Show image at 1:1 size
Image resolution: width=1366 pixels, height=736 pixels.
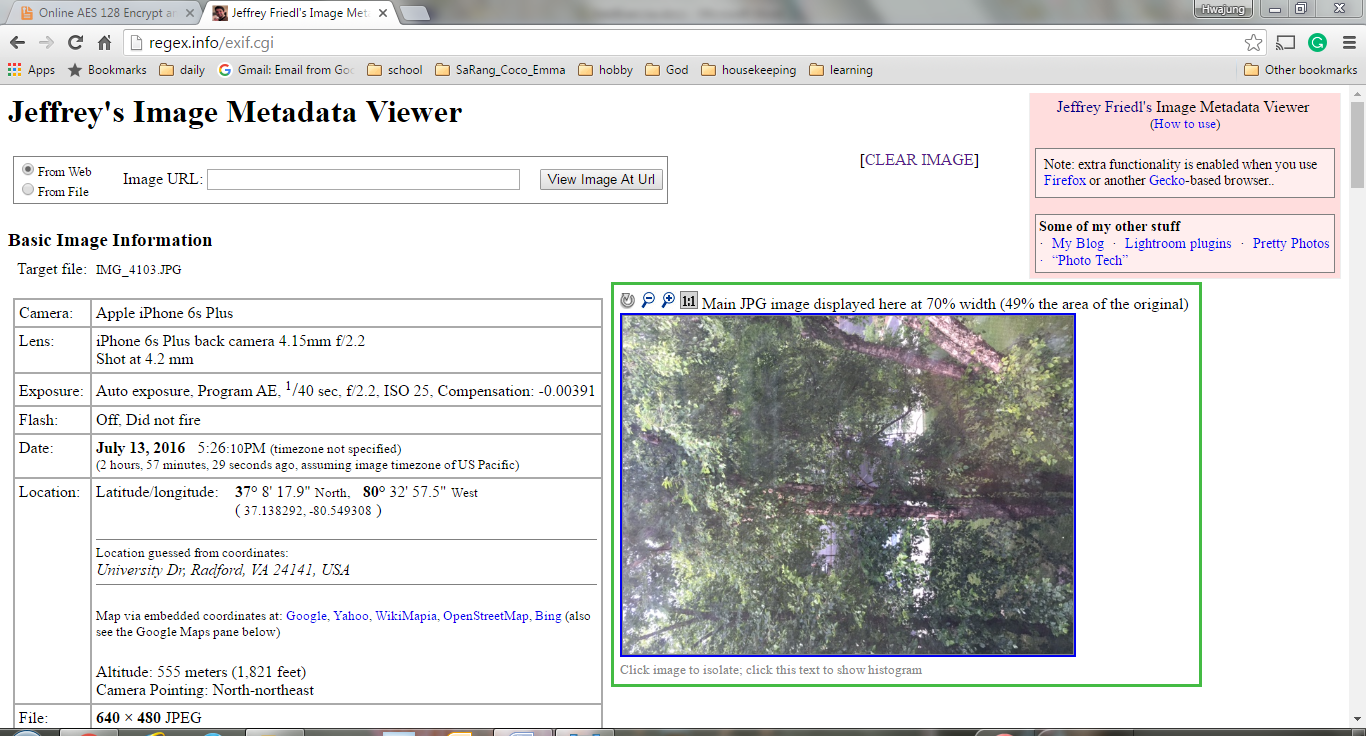(689, 300)
